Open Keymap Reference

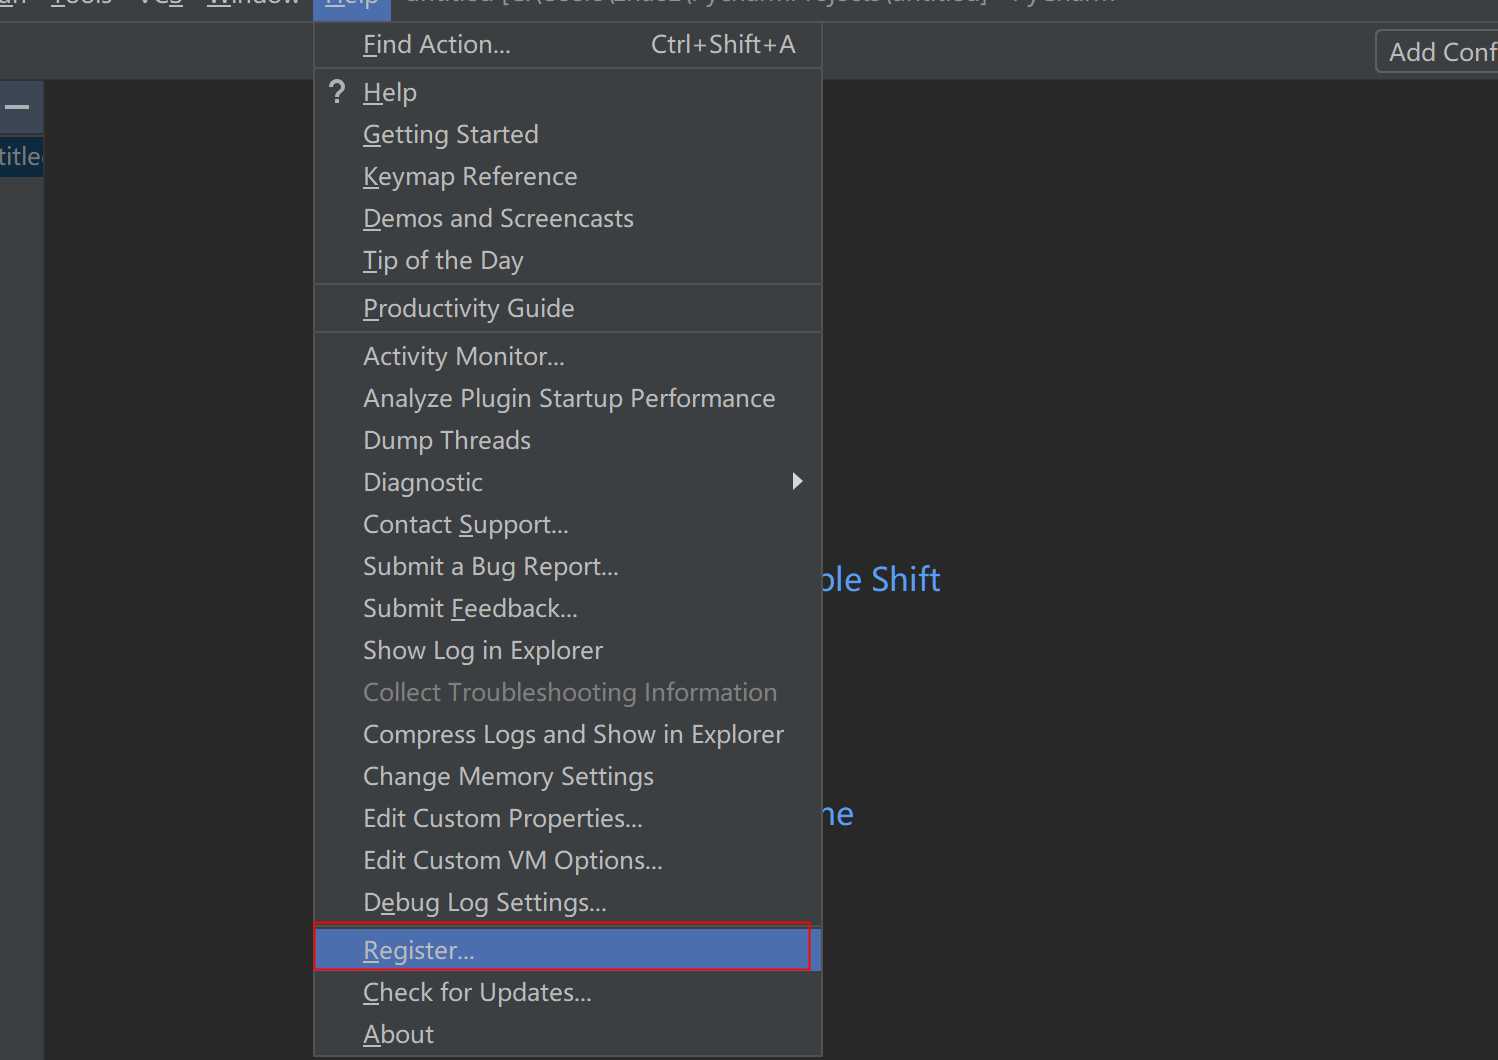coord(470,177)
